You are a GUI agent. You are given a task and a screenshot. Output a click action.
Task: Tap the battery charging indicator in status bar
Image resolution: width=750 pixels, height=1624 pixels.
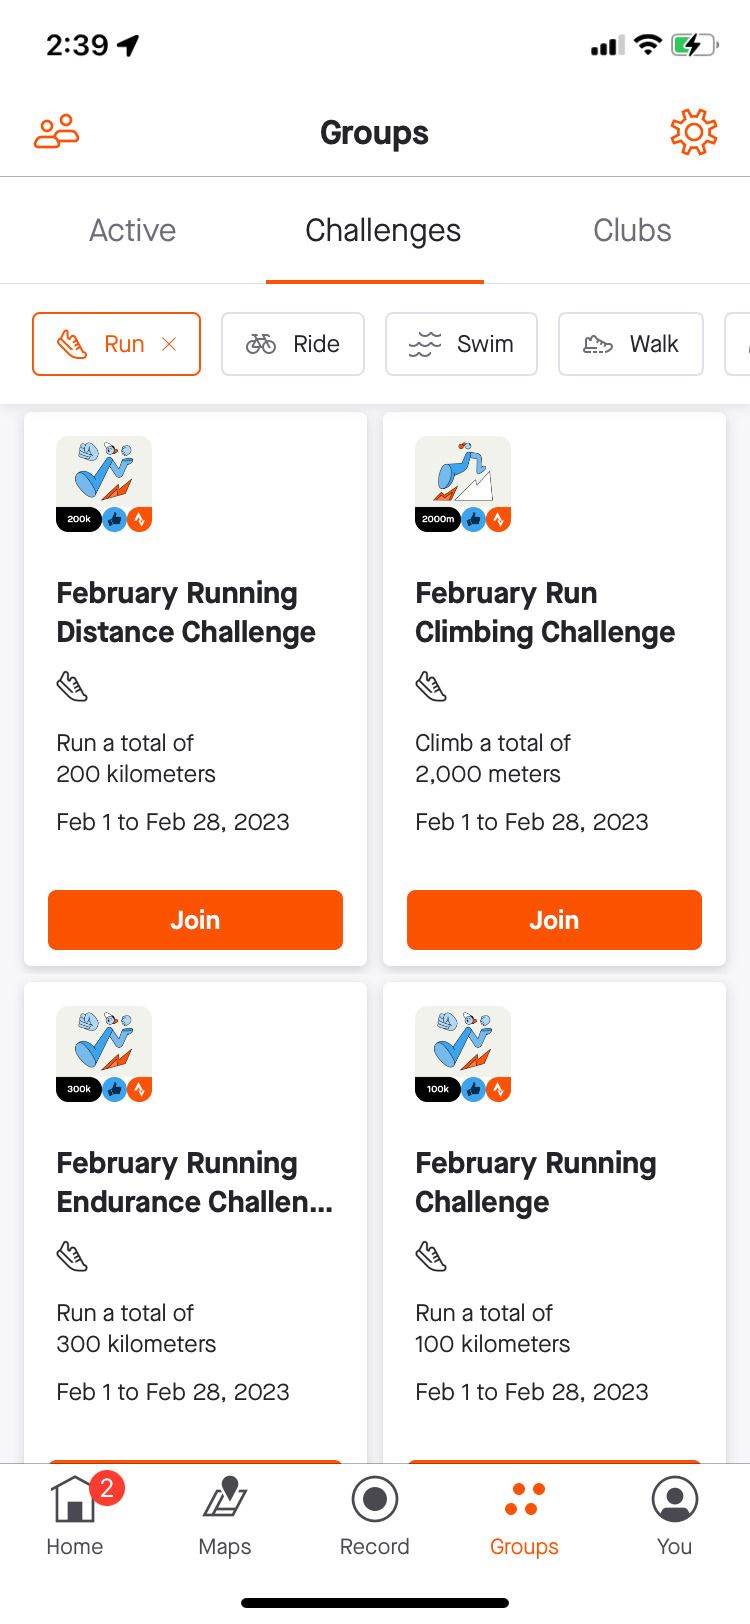tap(692, 44)
